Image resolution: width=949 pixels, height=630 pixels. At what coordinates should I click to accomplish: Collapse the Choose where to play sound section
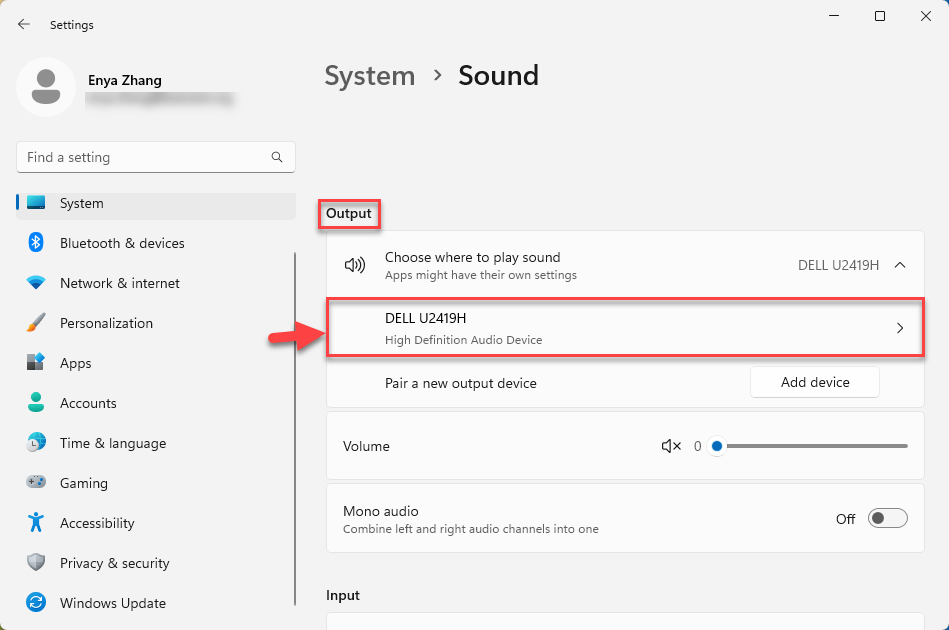point(899,265)
